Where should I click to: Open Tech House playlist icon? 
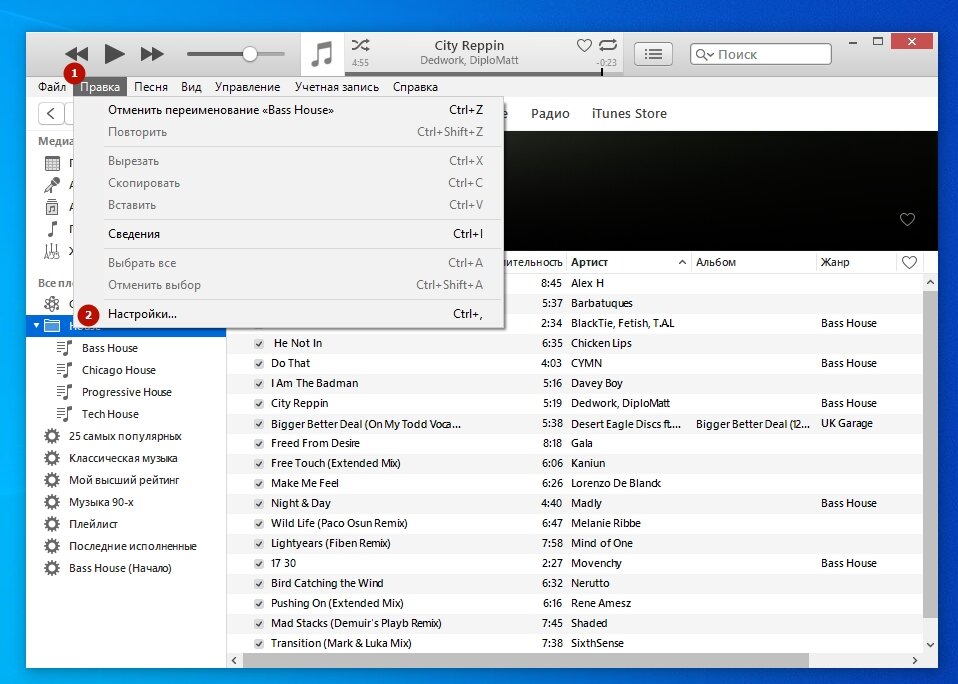click(x=64, y=414)
